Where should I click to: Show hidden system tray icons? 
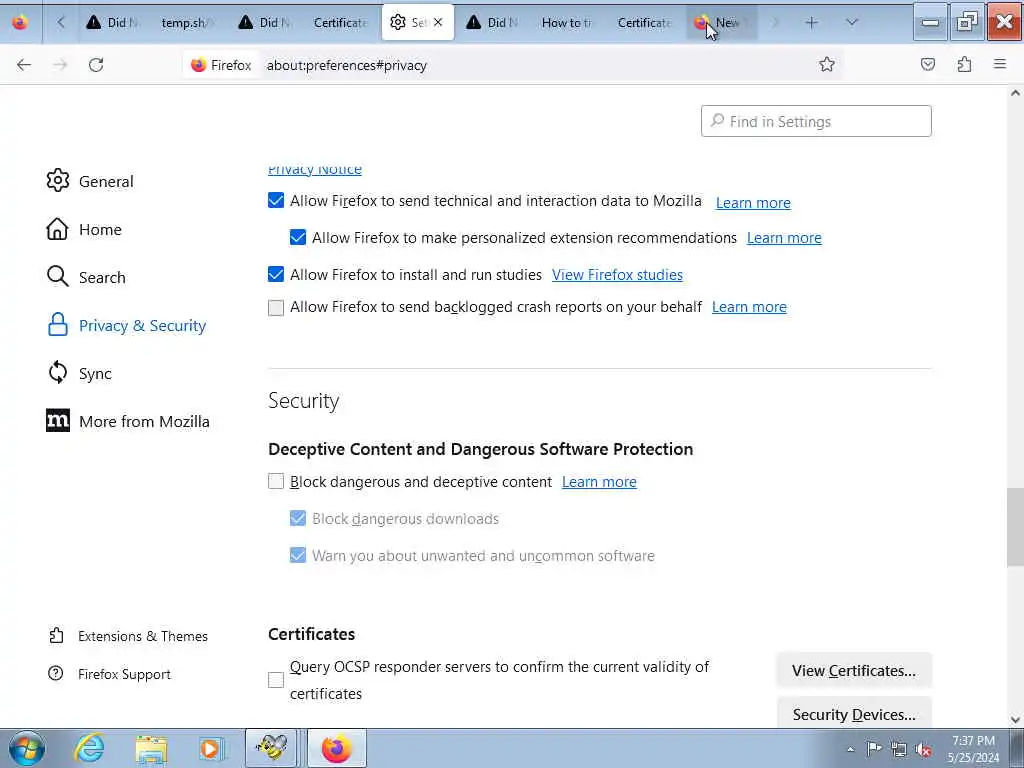(850, 749)
